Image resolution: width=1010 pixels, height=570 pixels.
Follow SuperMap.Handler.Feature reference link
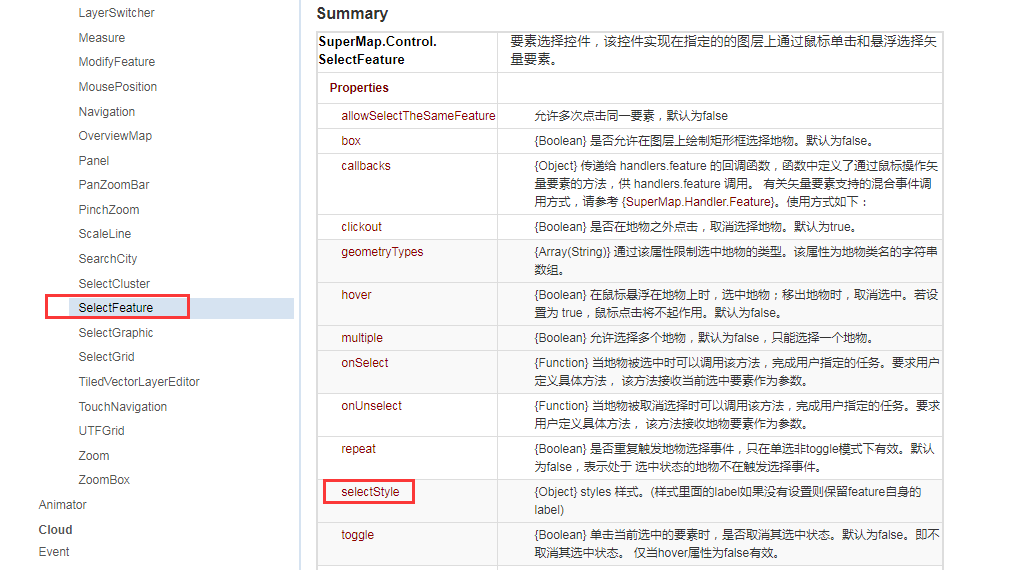click(699, 202)
